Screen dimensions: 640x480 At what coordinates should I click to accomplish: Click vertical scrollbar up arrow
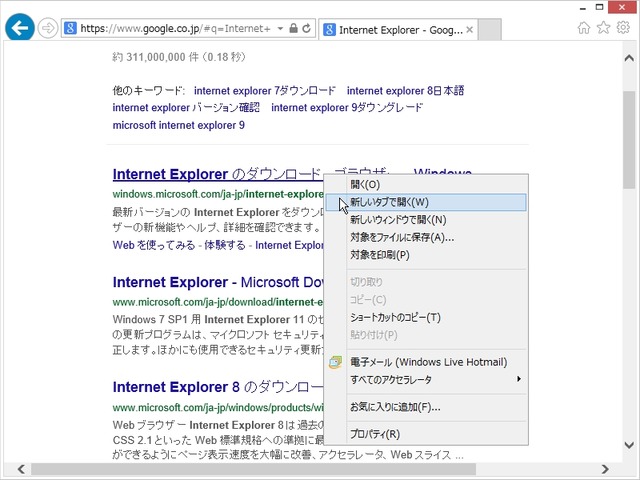click(629, 58)
